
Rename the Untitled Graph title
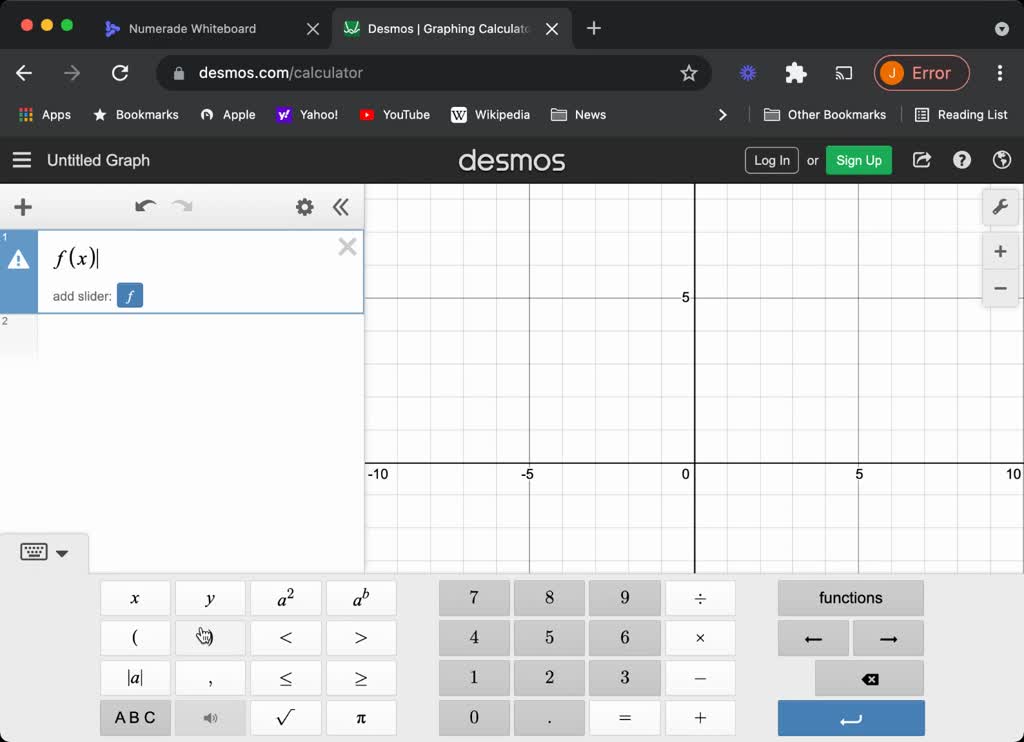pyautogui.click(x=99, y=160)
